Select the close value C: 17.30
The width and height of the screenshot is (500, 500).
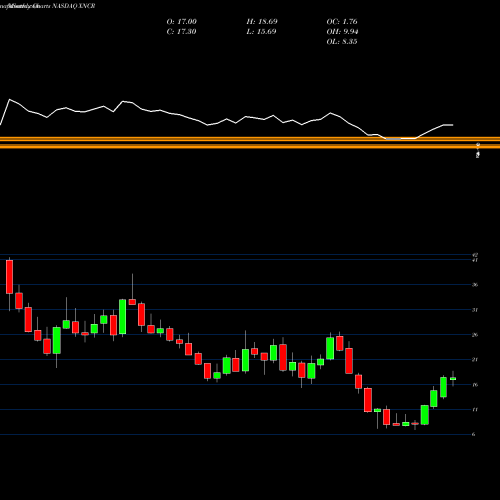point(181,32)
